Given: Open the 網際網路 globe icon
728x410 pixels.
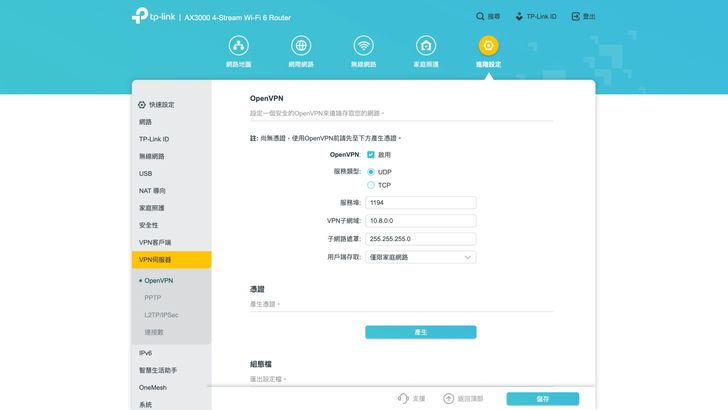Looking at the screenshot, I should pos(301,46).
